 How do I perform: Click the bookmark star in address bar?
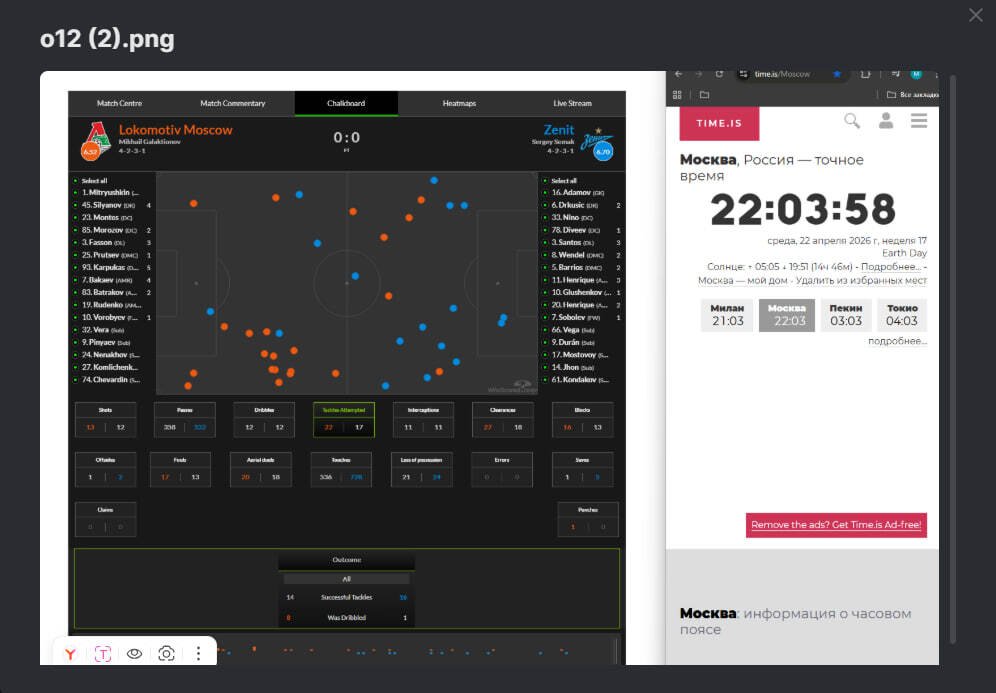837,74
